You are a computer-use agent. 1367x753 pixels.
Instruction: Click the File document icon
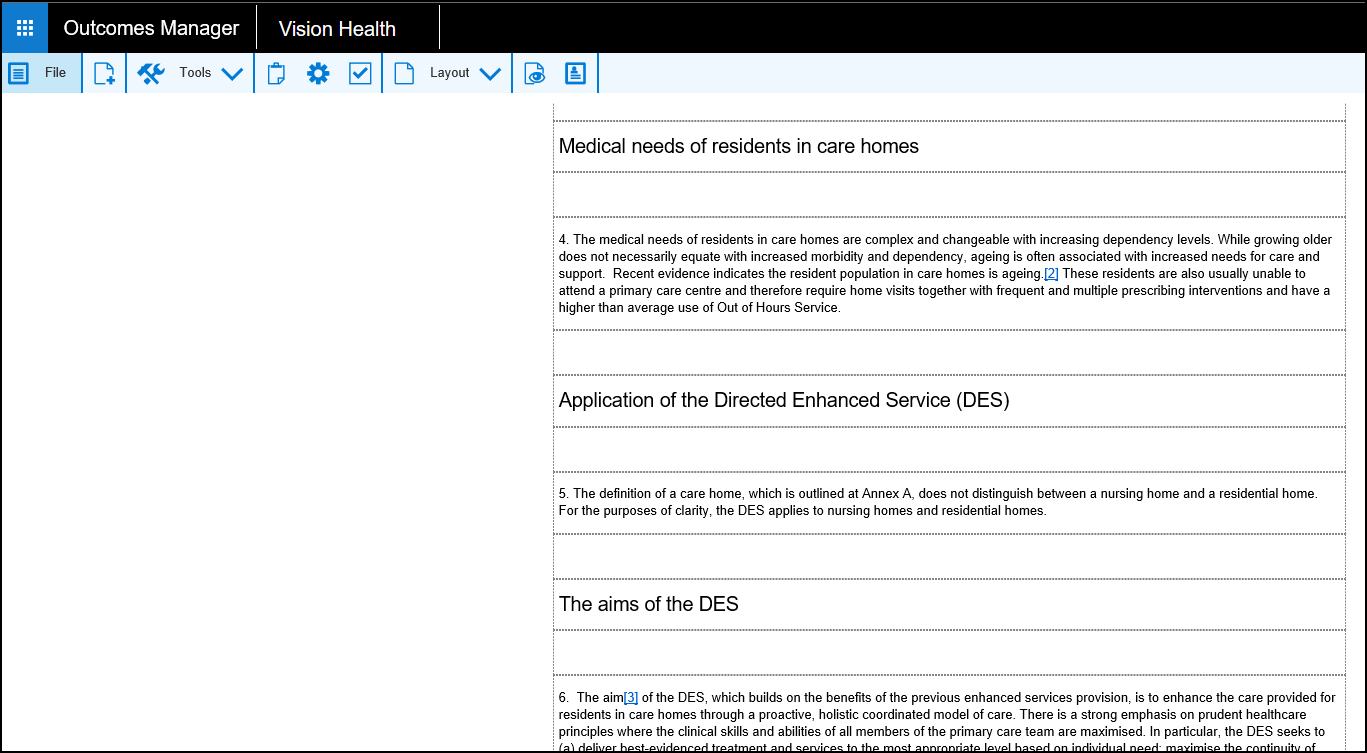coord(19,73)
